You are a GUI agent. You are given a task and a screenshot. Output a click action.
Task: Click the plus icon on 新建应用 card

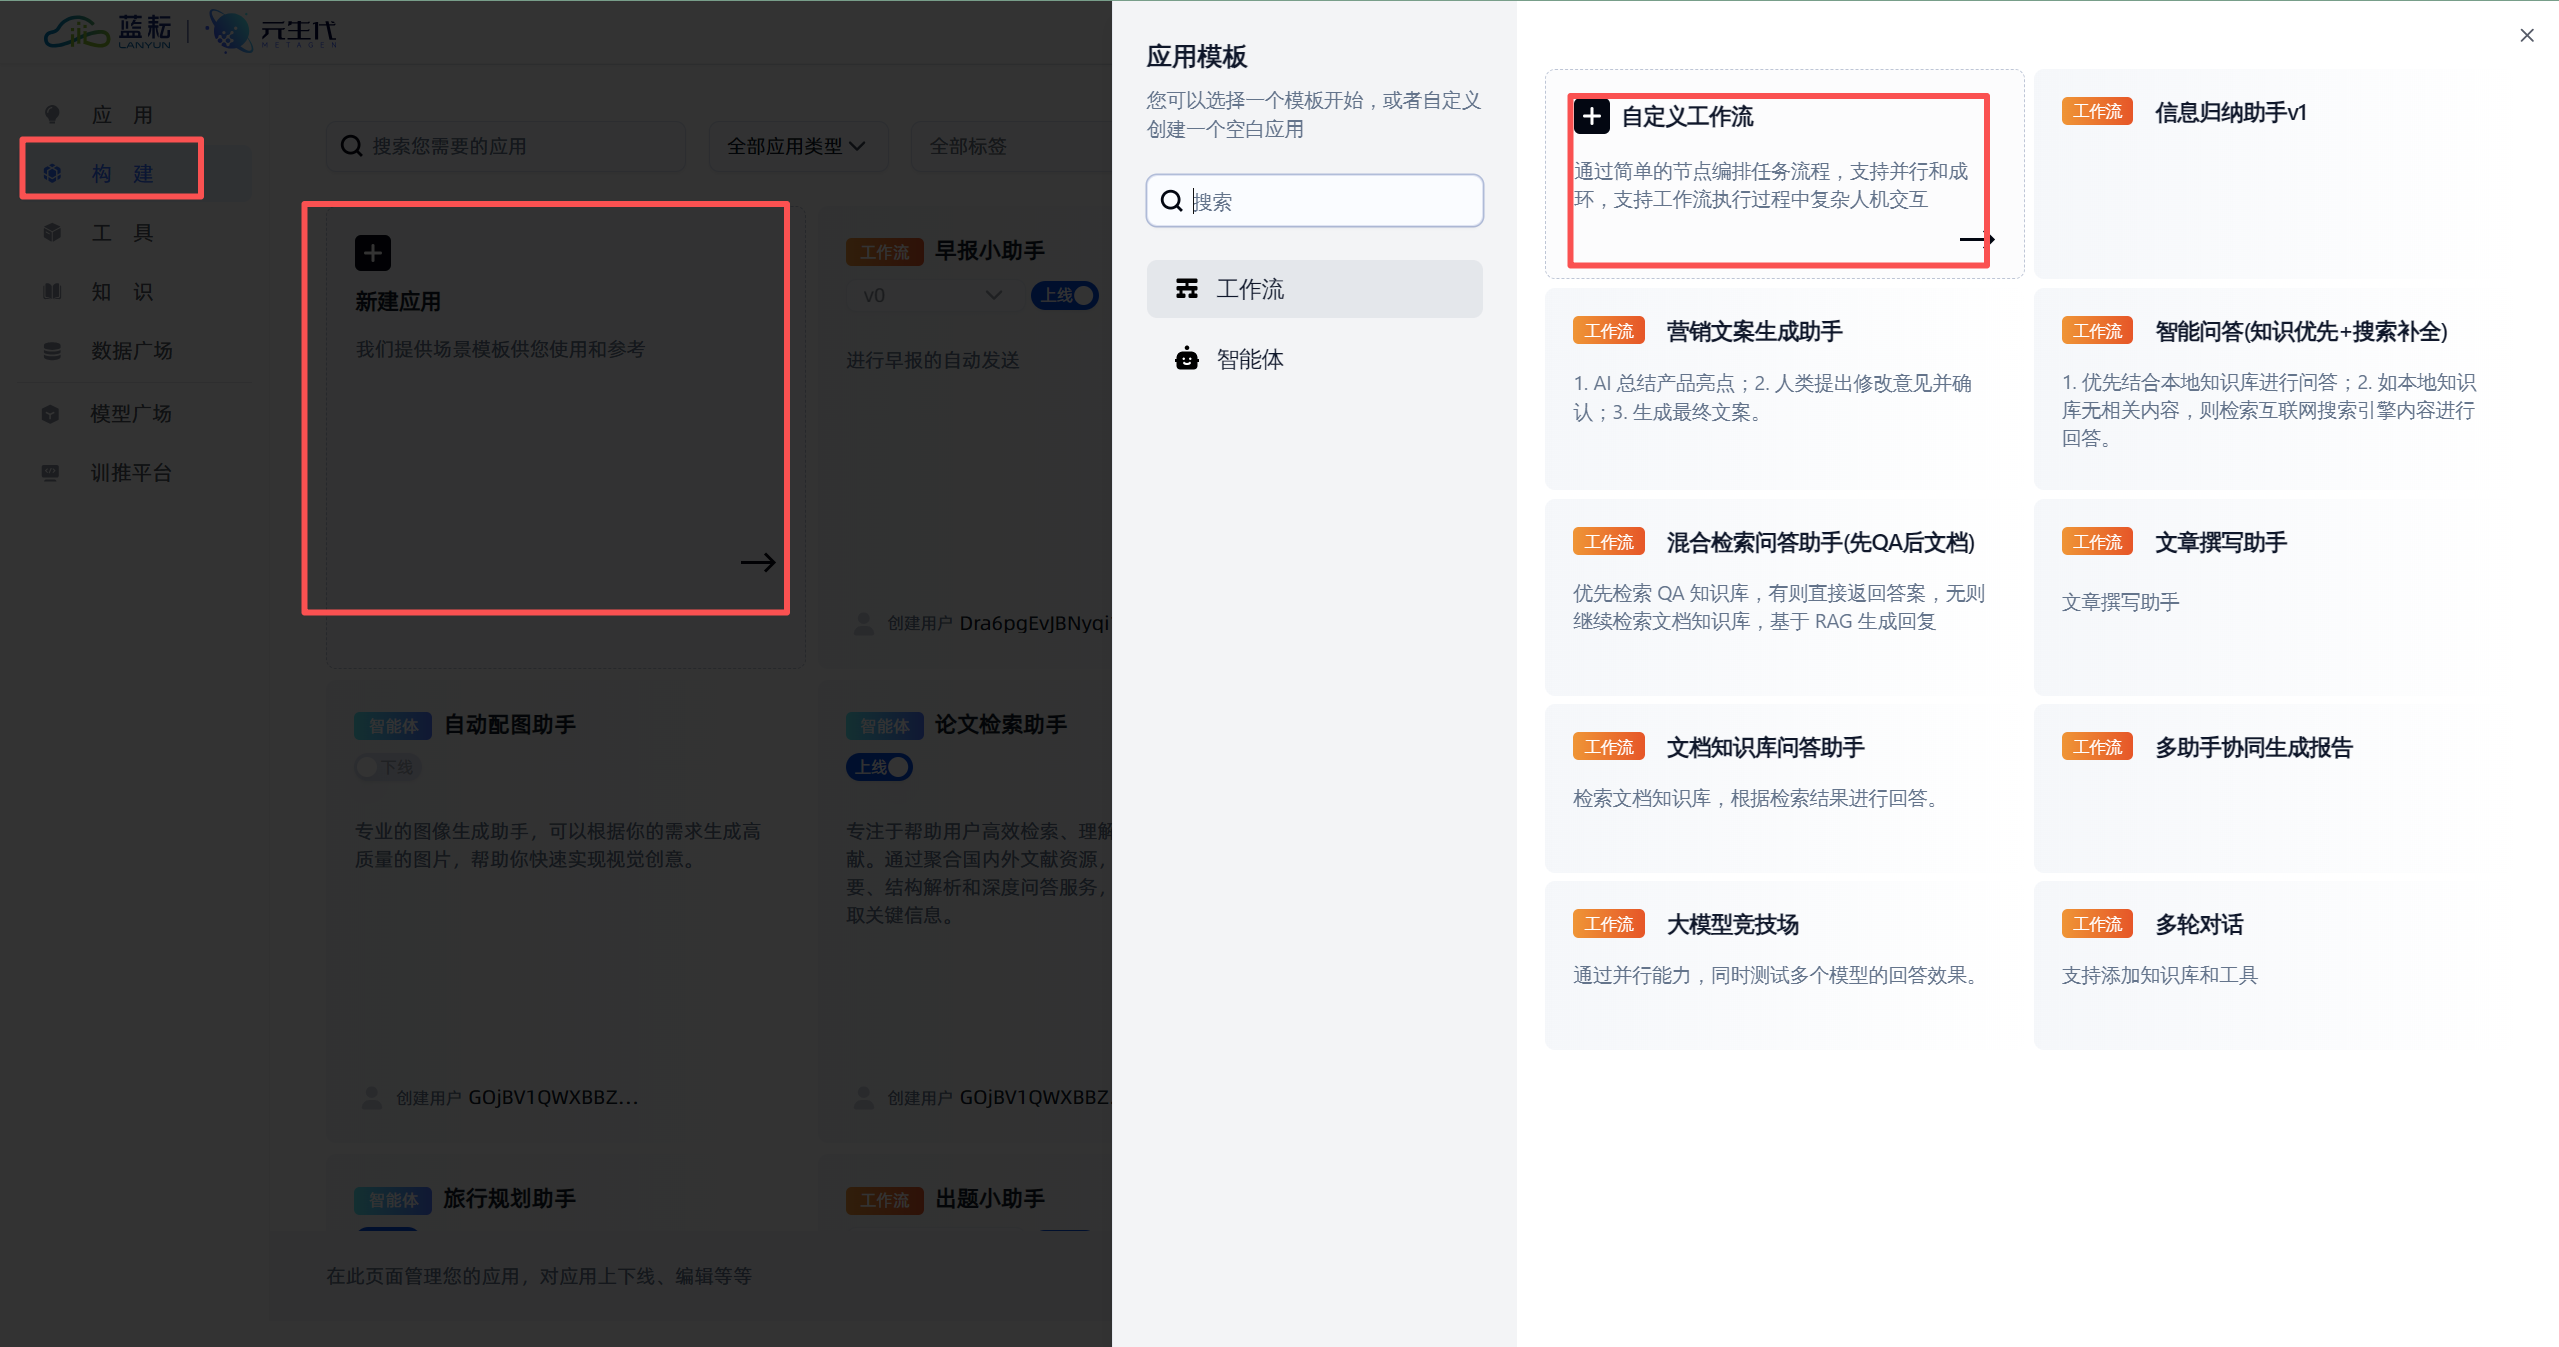coord(373,253)
